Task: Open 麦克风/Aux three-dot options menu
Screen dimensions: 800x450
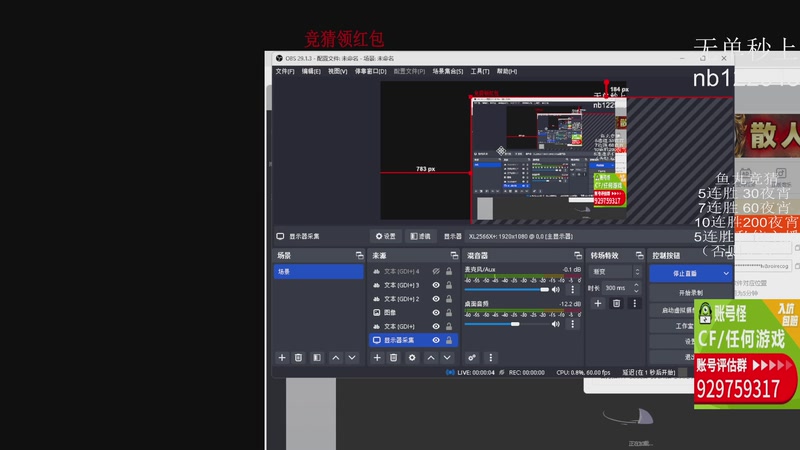Action: [572, 289]
